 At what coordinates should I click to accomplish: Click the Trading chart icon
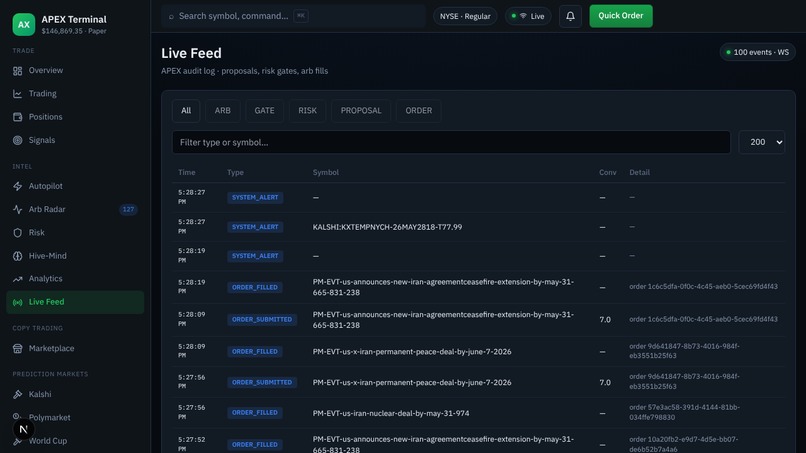[17, 94]
